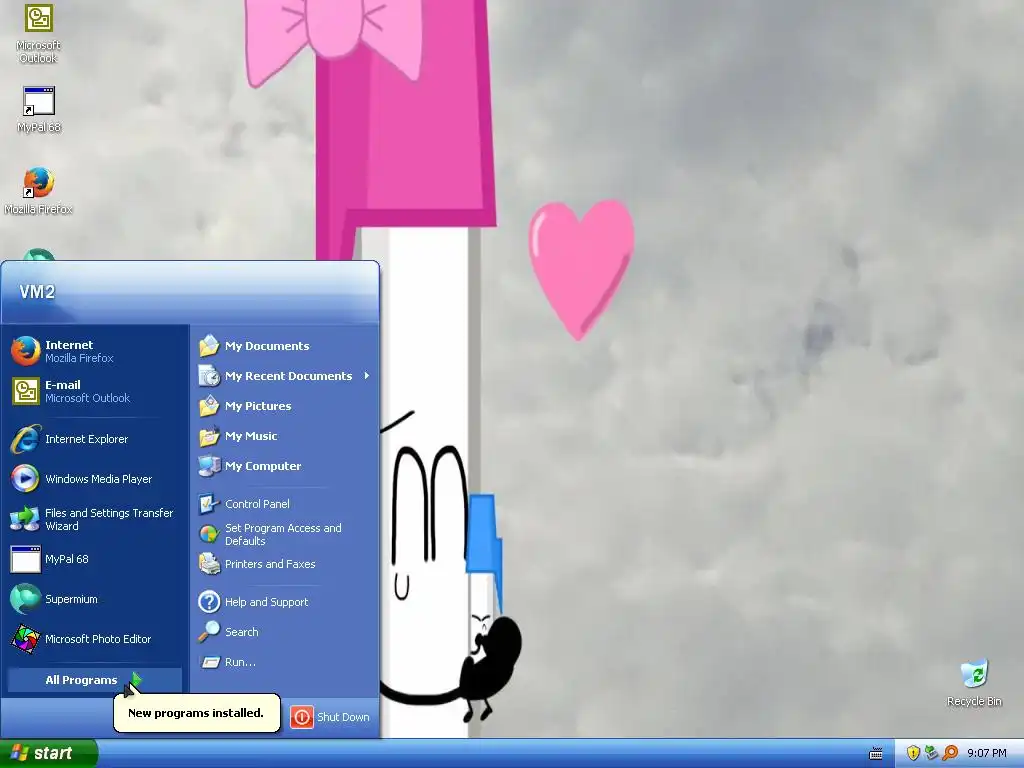Screen dimensions: 1024x768
Task: Click Help and Support label
Action: click(266, 601)
